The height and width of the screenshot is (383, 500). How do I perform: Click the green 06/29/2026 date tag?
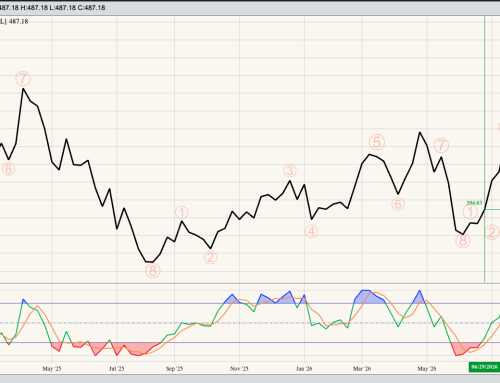tap(484, 367)
